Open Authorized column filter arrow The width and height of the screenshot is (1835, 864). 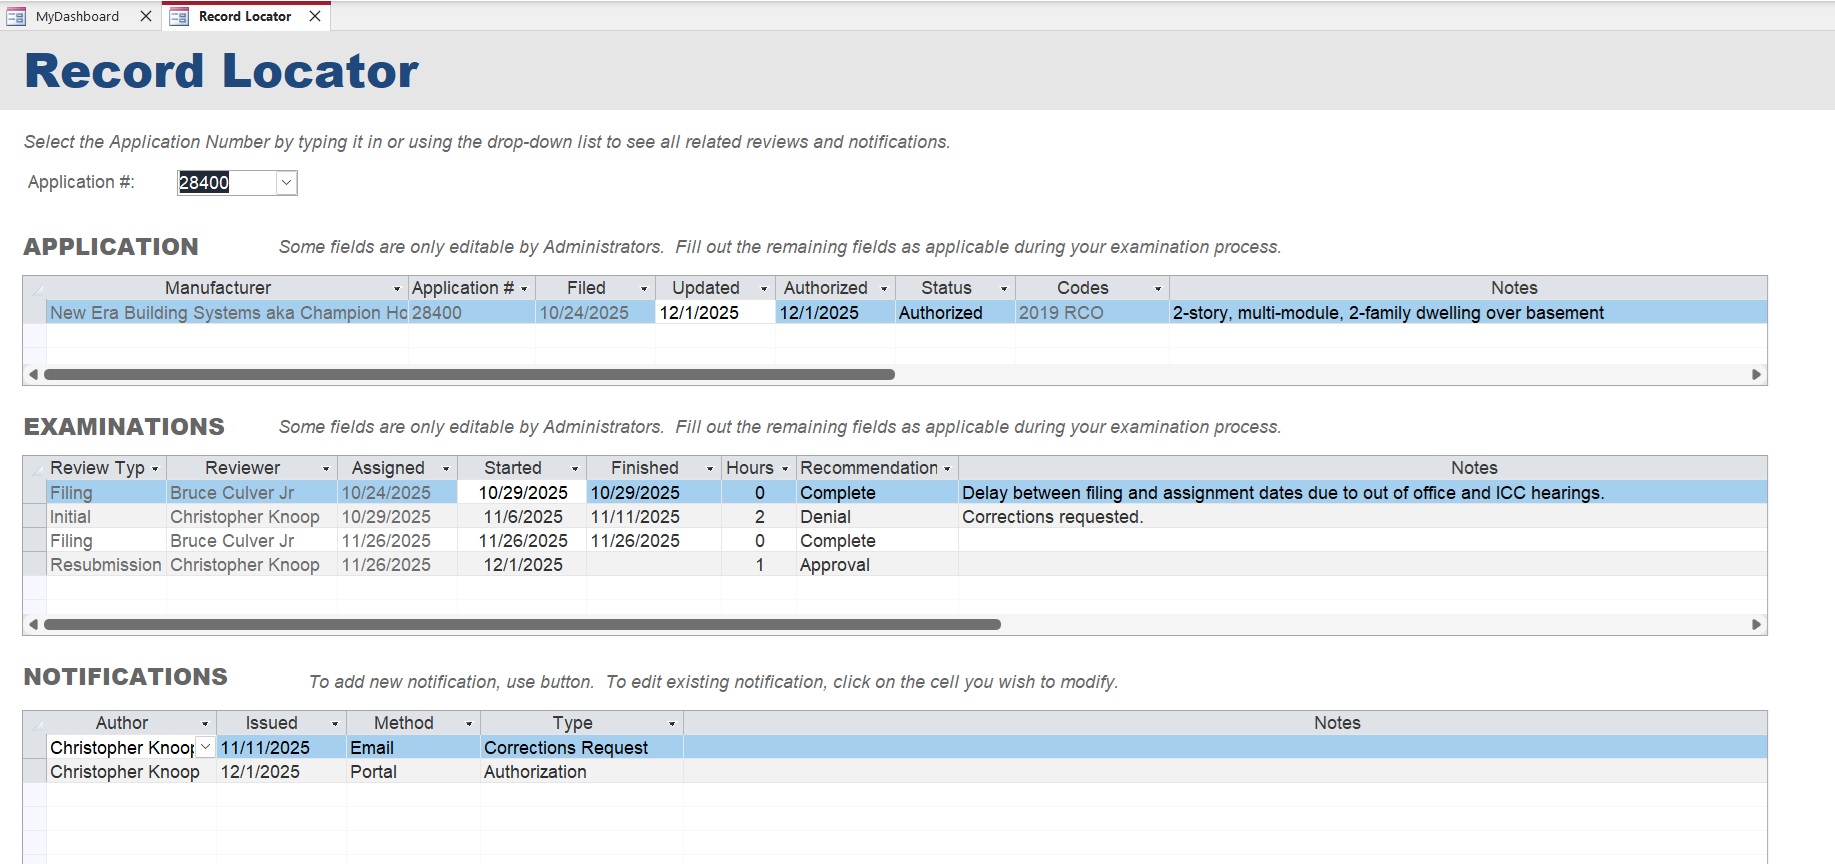point(884,289)
